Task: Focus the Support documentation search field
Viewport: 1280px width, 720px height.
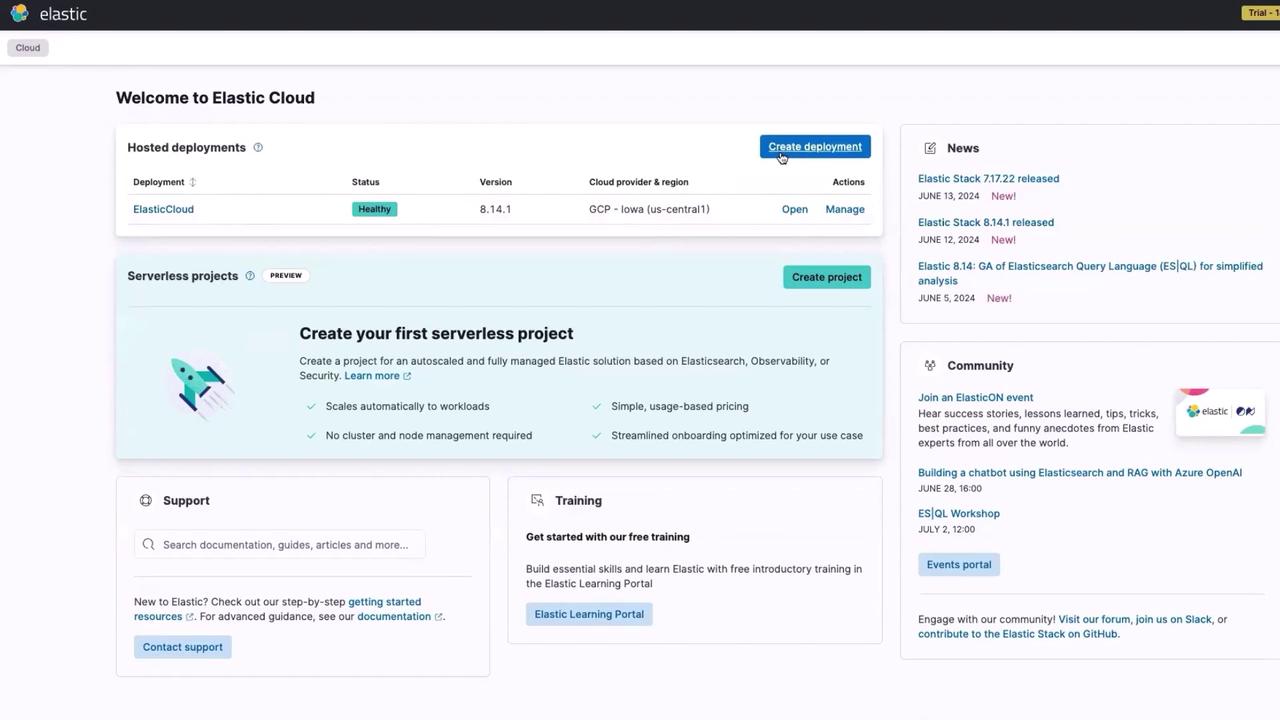Action: pyautogui.click(x=285, y=545)
